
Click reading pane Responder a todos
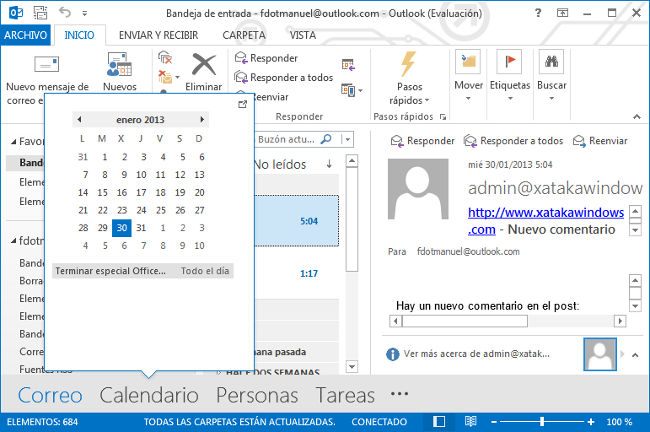coord(513,141)
